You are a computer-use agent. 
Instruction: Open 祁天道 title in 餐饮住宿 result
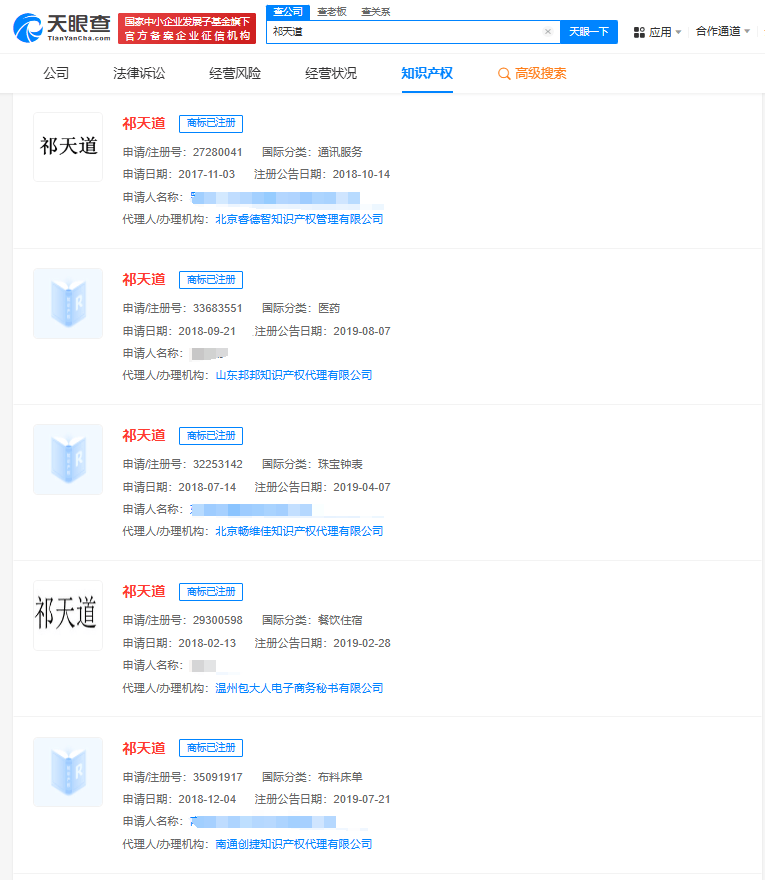point(144,592)
